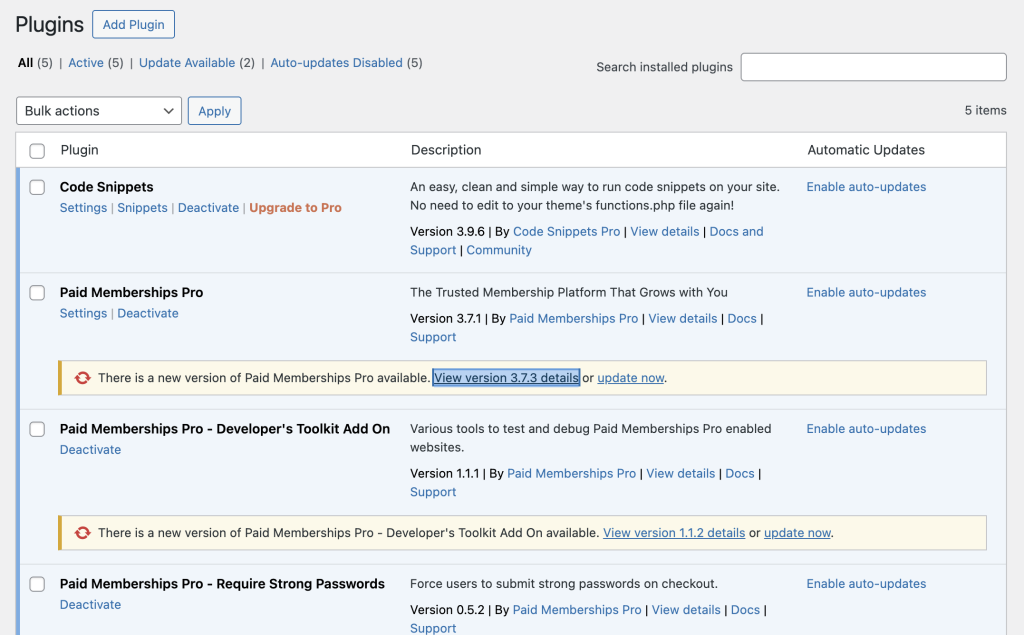Open Code Snippets Settings link
This screenshot has width=1024, height=635.
83,208
